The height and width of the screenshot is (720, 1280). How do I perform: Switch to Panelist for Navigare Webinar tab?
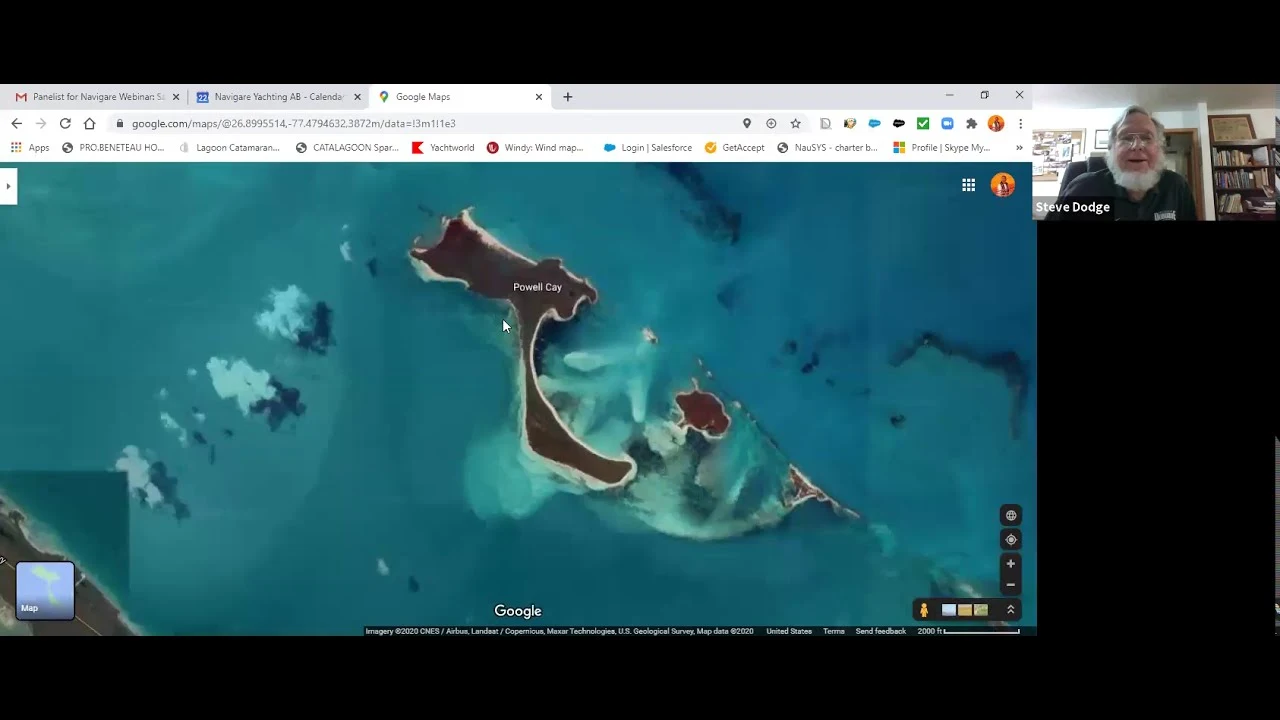(x=97, y=97)
